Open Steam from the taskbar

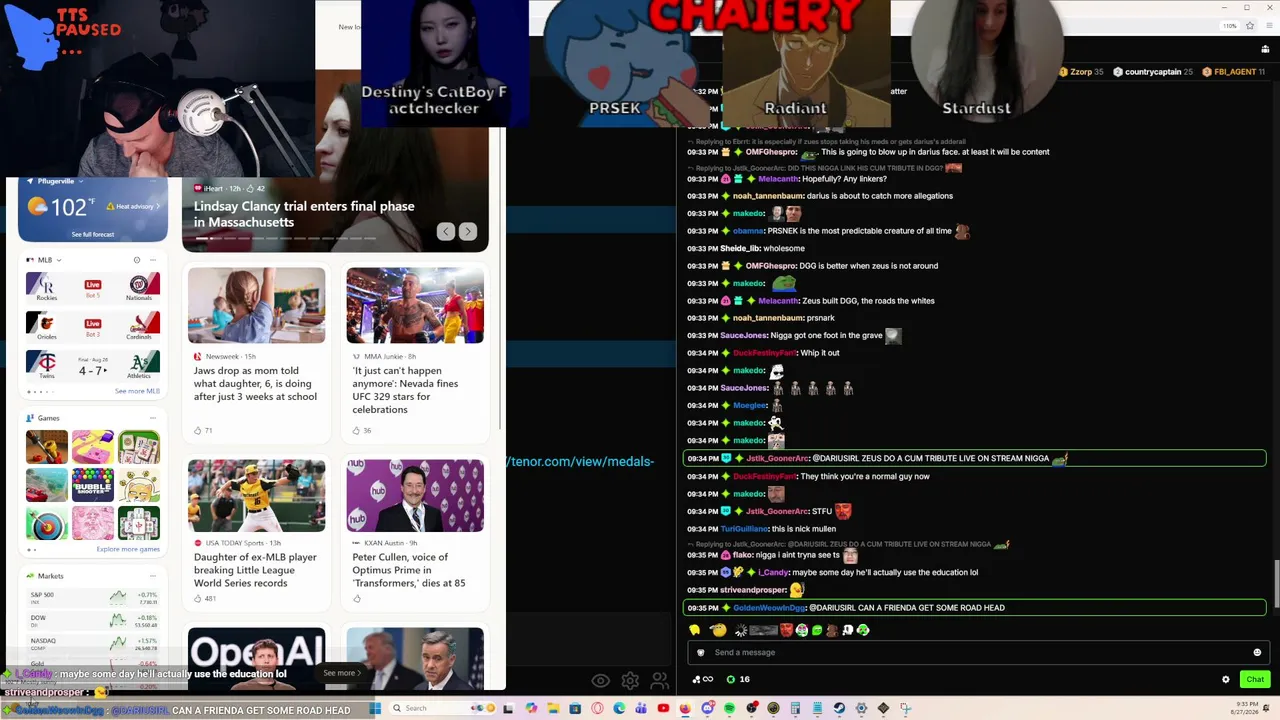click(839, 708)
